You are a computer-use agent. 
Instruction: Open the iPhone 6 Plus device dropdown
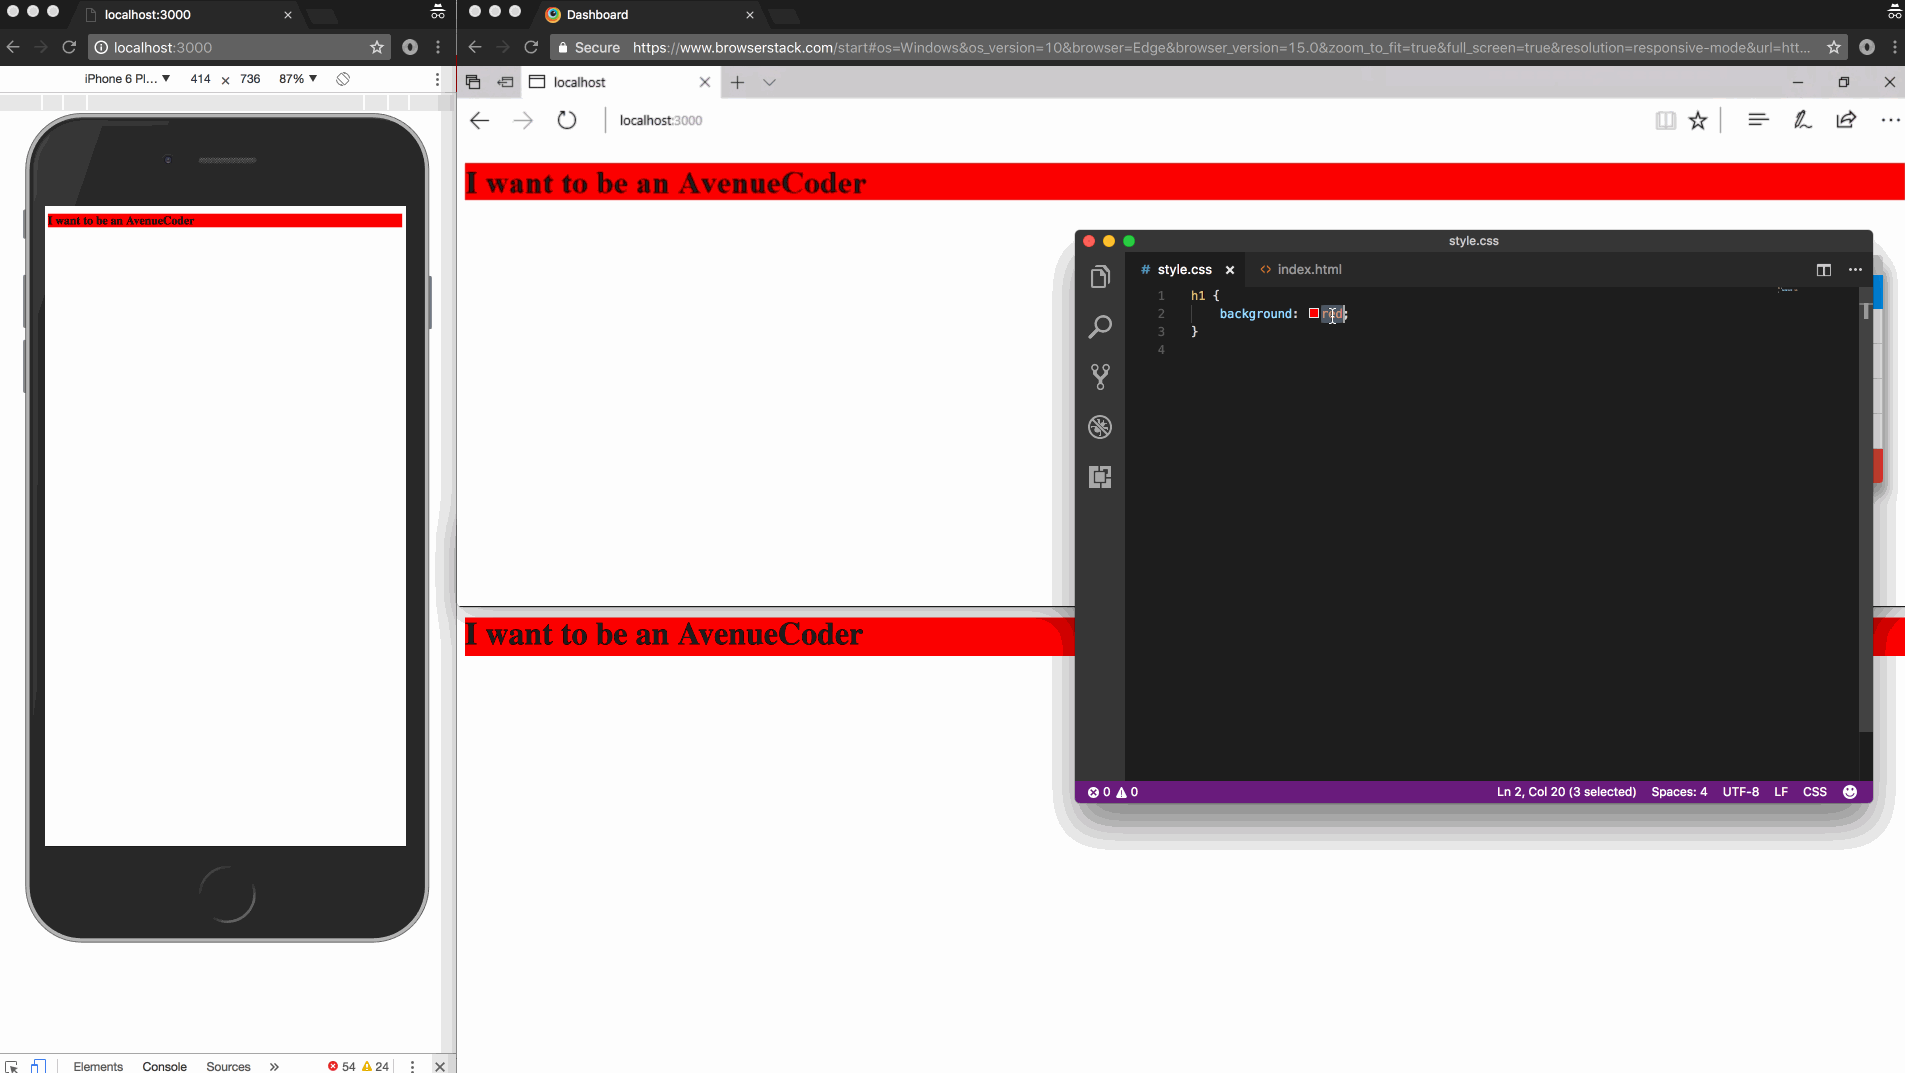coord(128,78)
